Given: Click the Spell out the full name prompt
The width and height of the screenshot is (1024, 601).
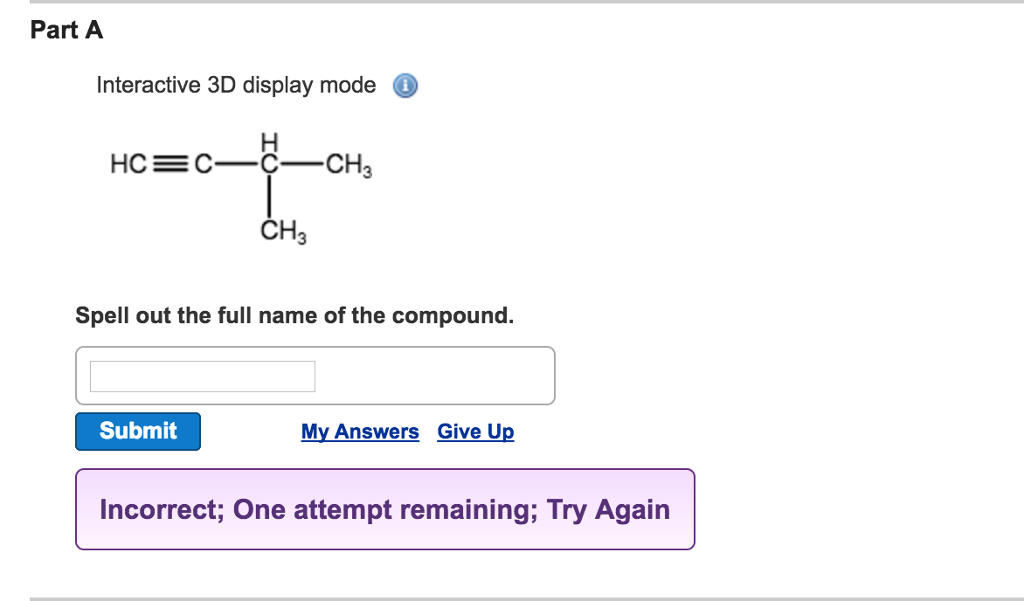Looking at the screenshot, I should coord(295,315).
